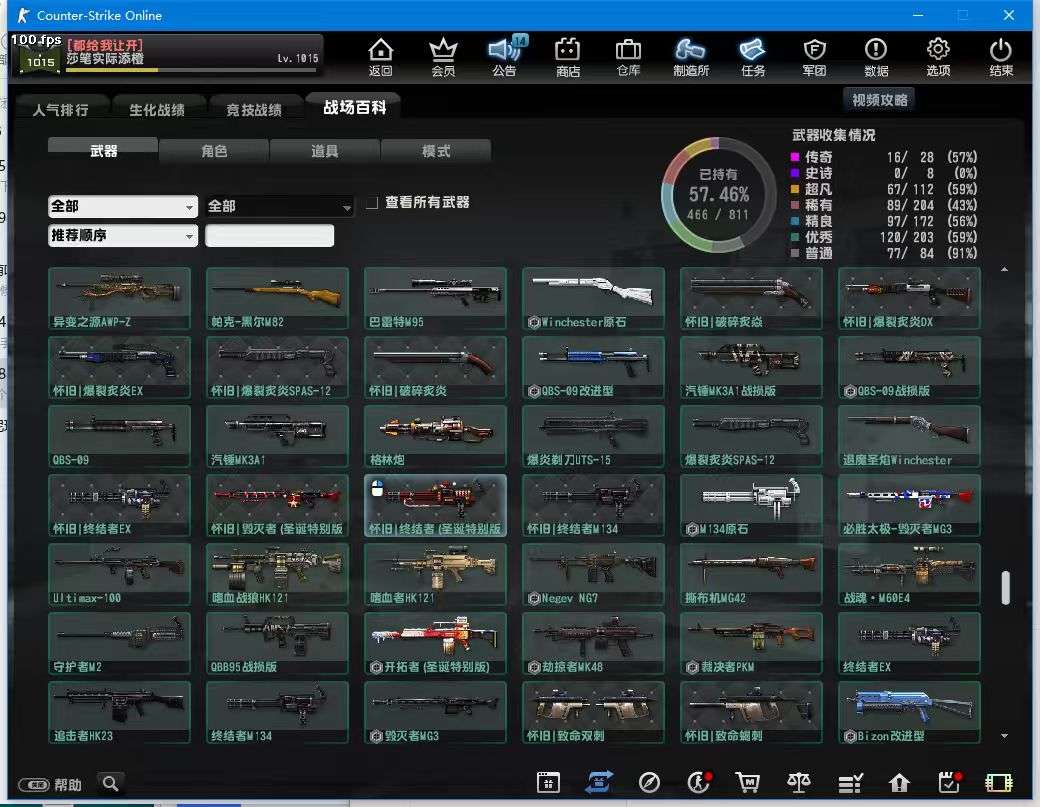
Task: Select the M134原石 weapon card
Action: 751,505
